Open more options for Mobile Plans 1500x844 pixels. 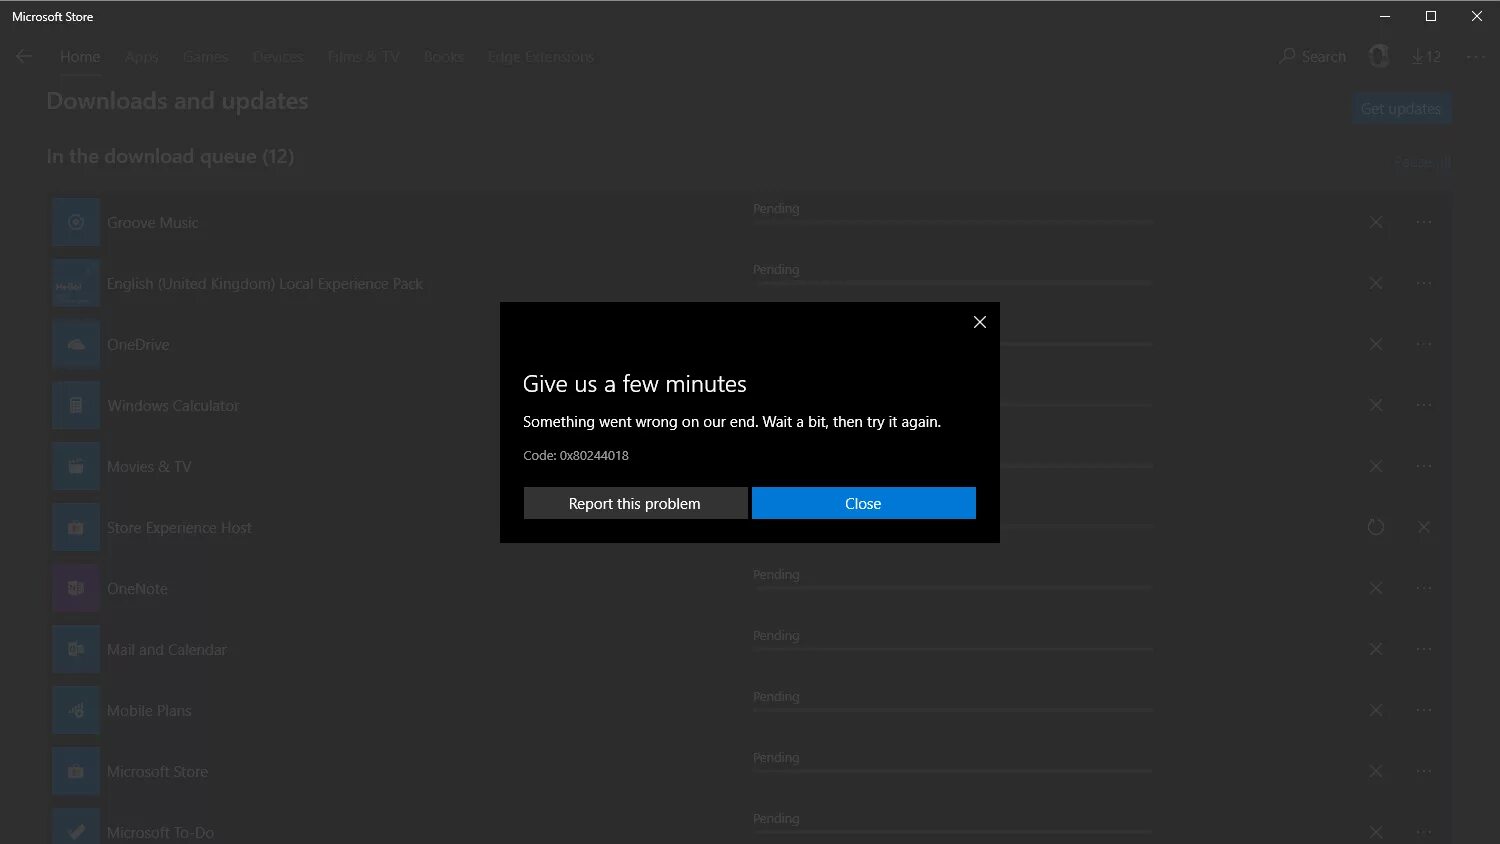pyautogui.click(x=1424, y=710)
